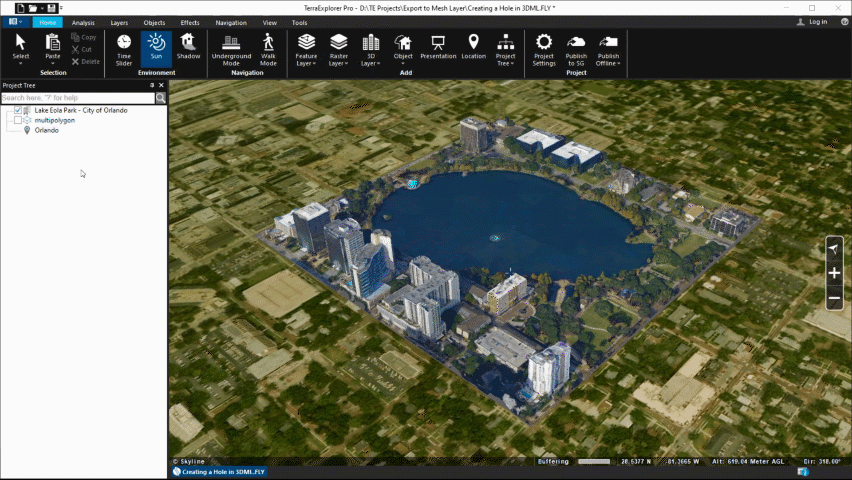Select the Select arrow tool

point(21,49)
